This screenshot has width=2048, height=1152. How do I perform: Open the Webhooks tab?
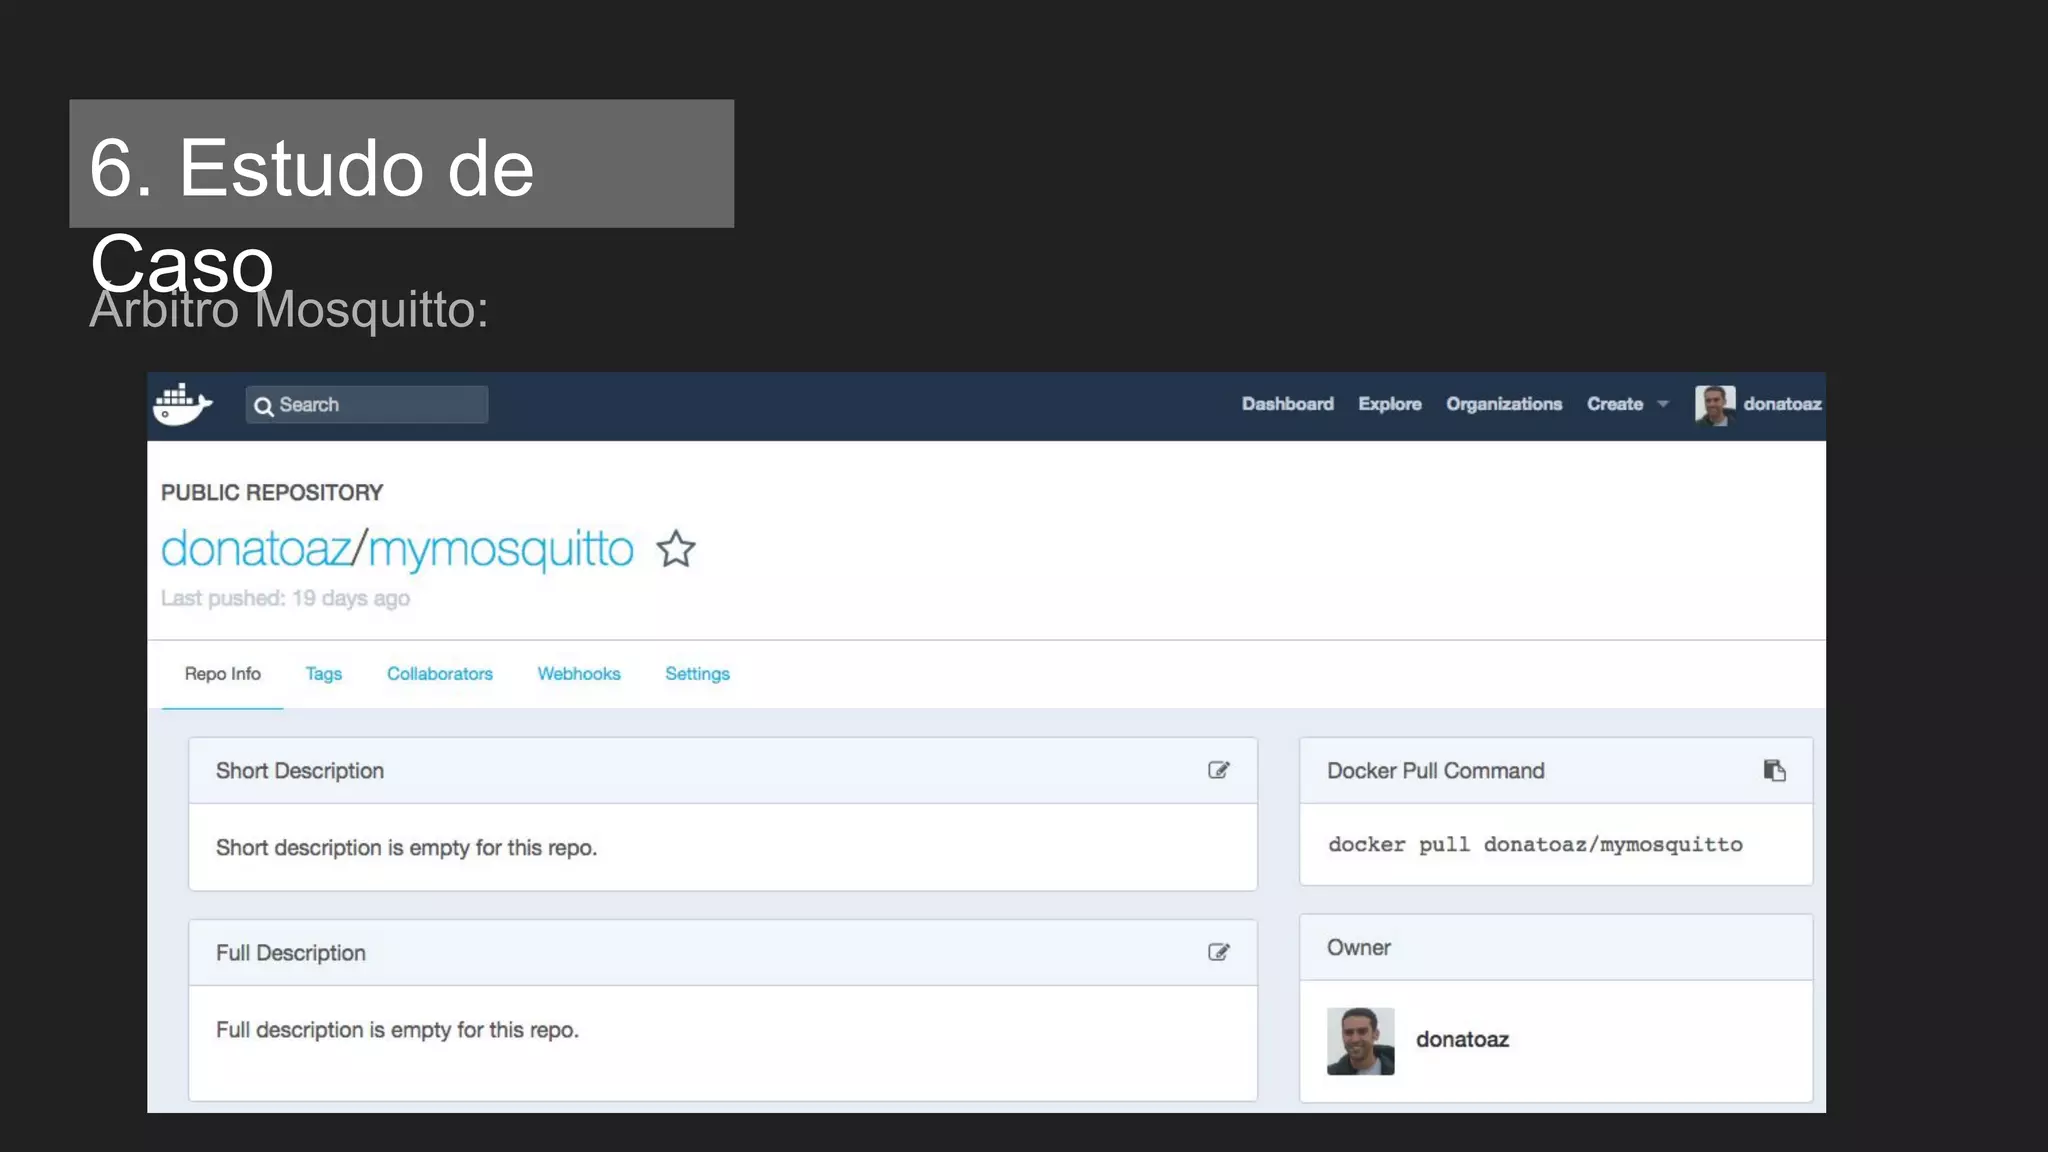(578, 674)
